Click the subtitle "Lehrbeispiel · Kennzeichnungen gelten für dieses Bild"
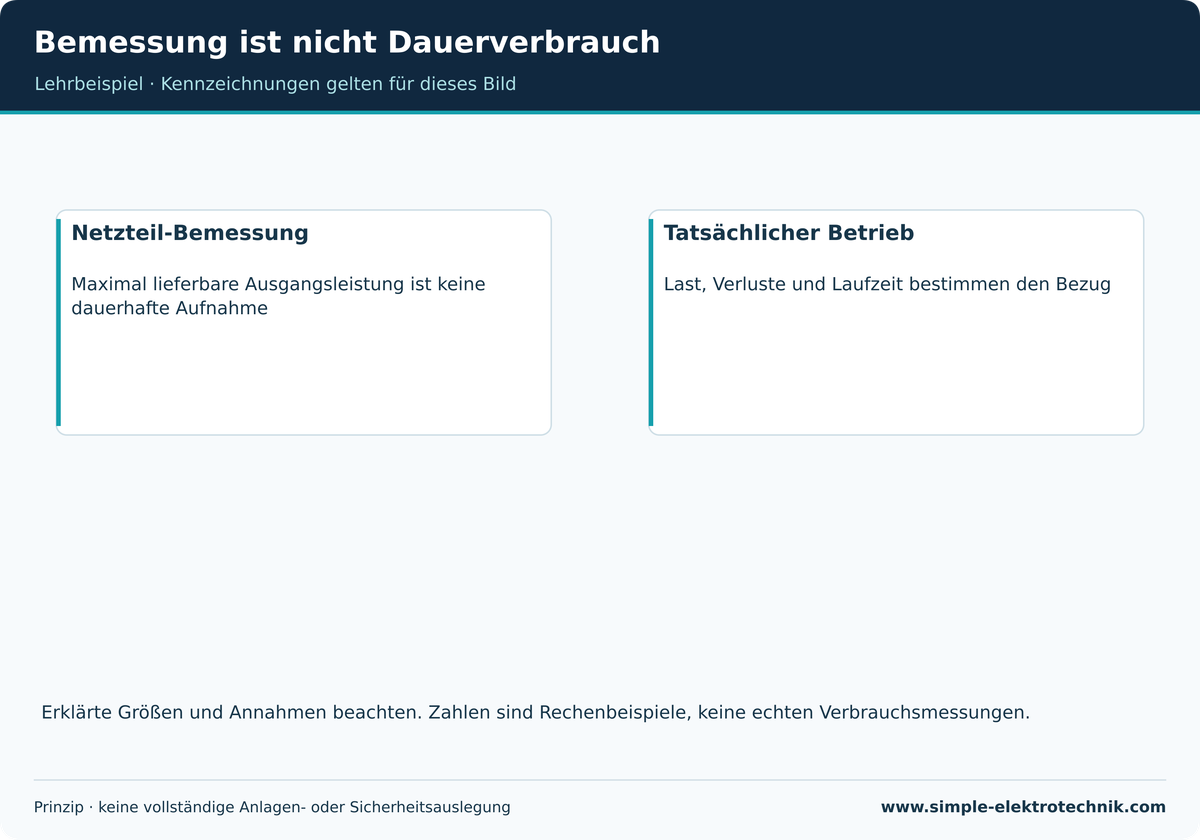1200x840 pixels. point(275,84)
